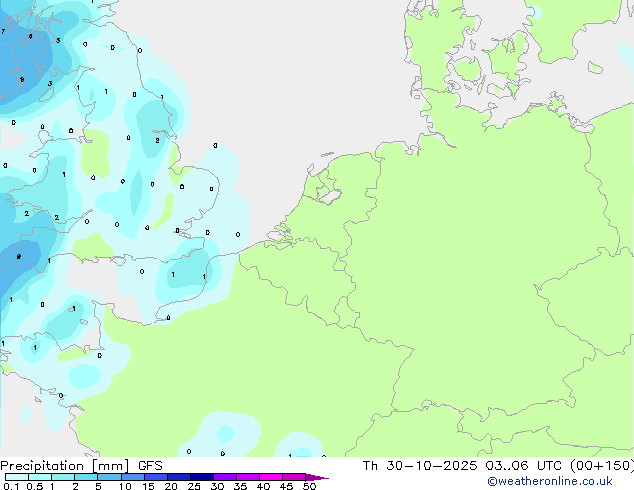634x490 pixels.
Task: Click the legend label '0.5'
Action: click(34, 486)
